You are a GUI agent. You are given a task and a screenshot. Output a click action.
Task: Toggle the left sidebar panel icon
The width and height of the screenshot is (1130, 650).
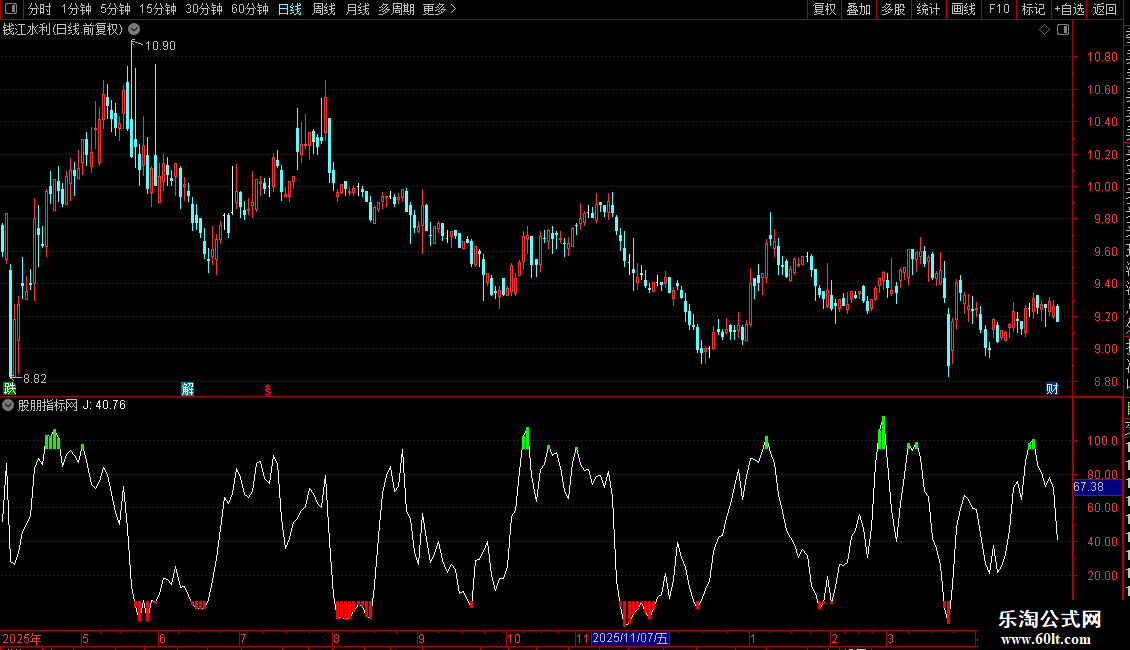[11, 9]
